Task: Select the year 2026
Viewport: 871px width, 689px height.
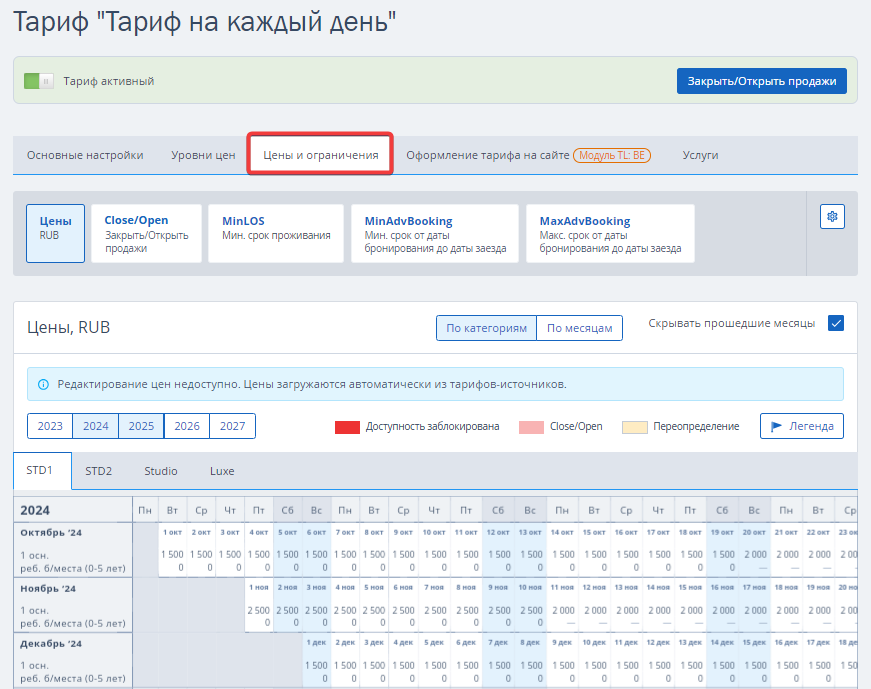Action: (187, 426)
